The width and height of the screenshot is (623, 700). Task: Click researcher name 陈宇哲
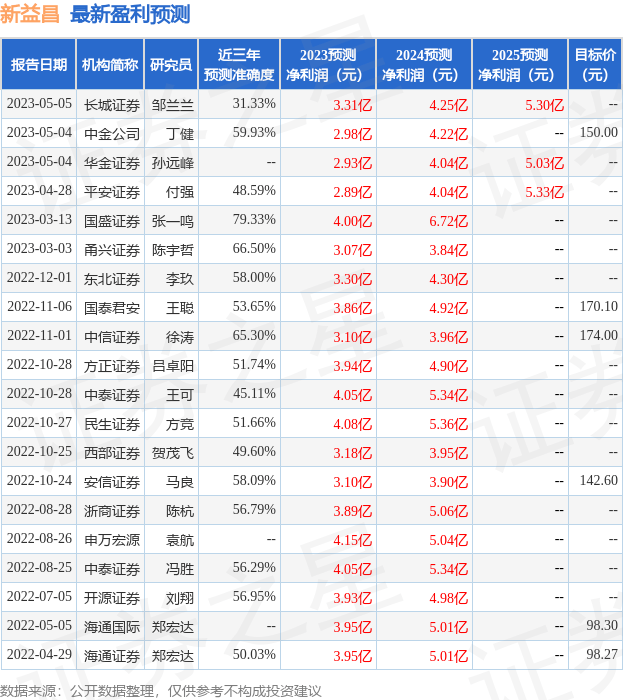tap(173, 250)
